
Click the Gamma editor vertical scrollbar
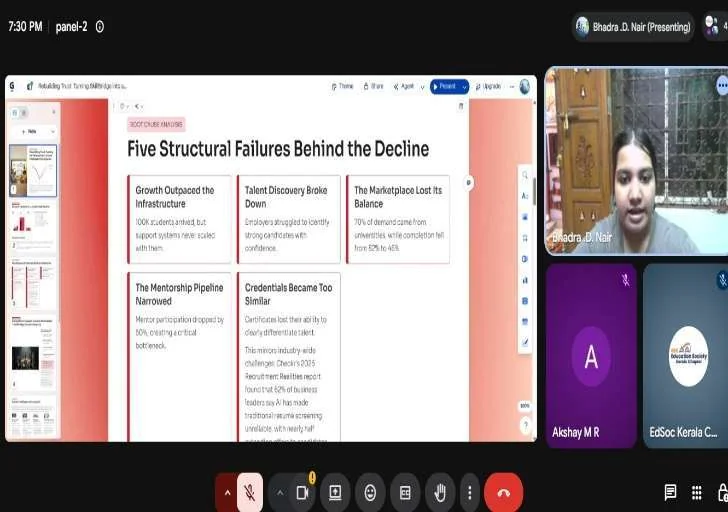534,191
